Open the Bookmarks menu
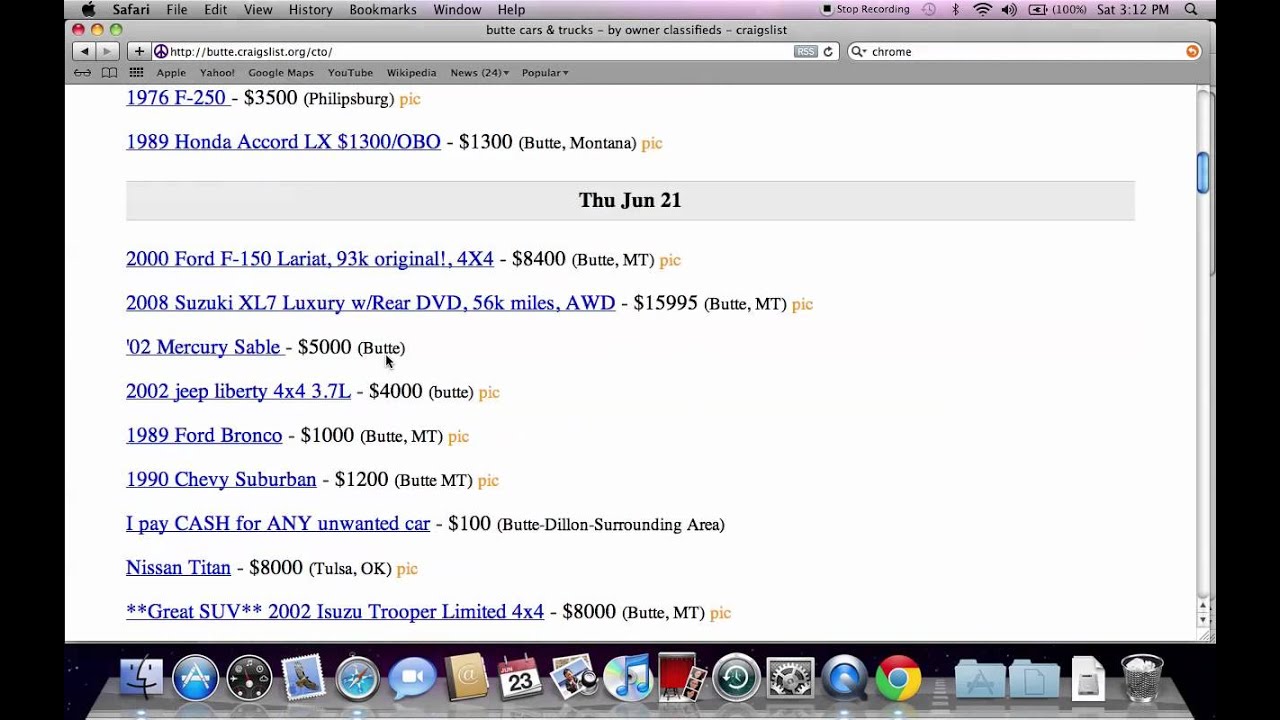Viewport: 1280px width, 720px height. click(383, 9)
